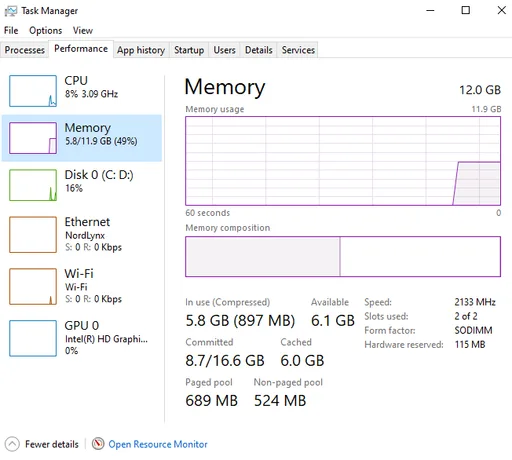This screenshot has width=512, height=460.
Task: Switch to the Processes tab
Action: point(24,50)
